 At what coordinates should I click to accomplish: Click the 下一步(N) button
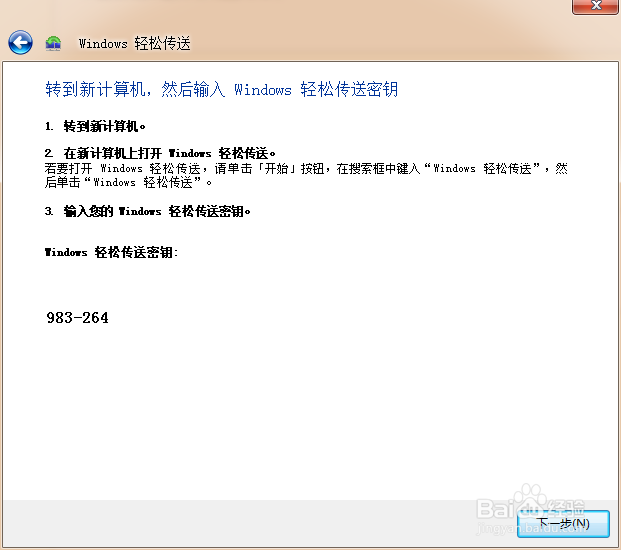click(x=563, y=523)
